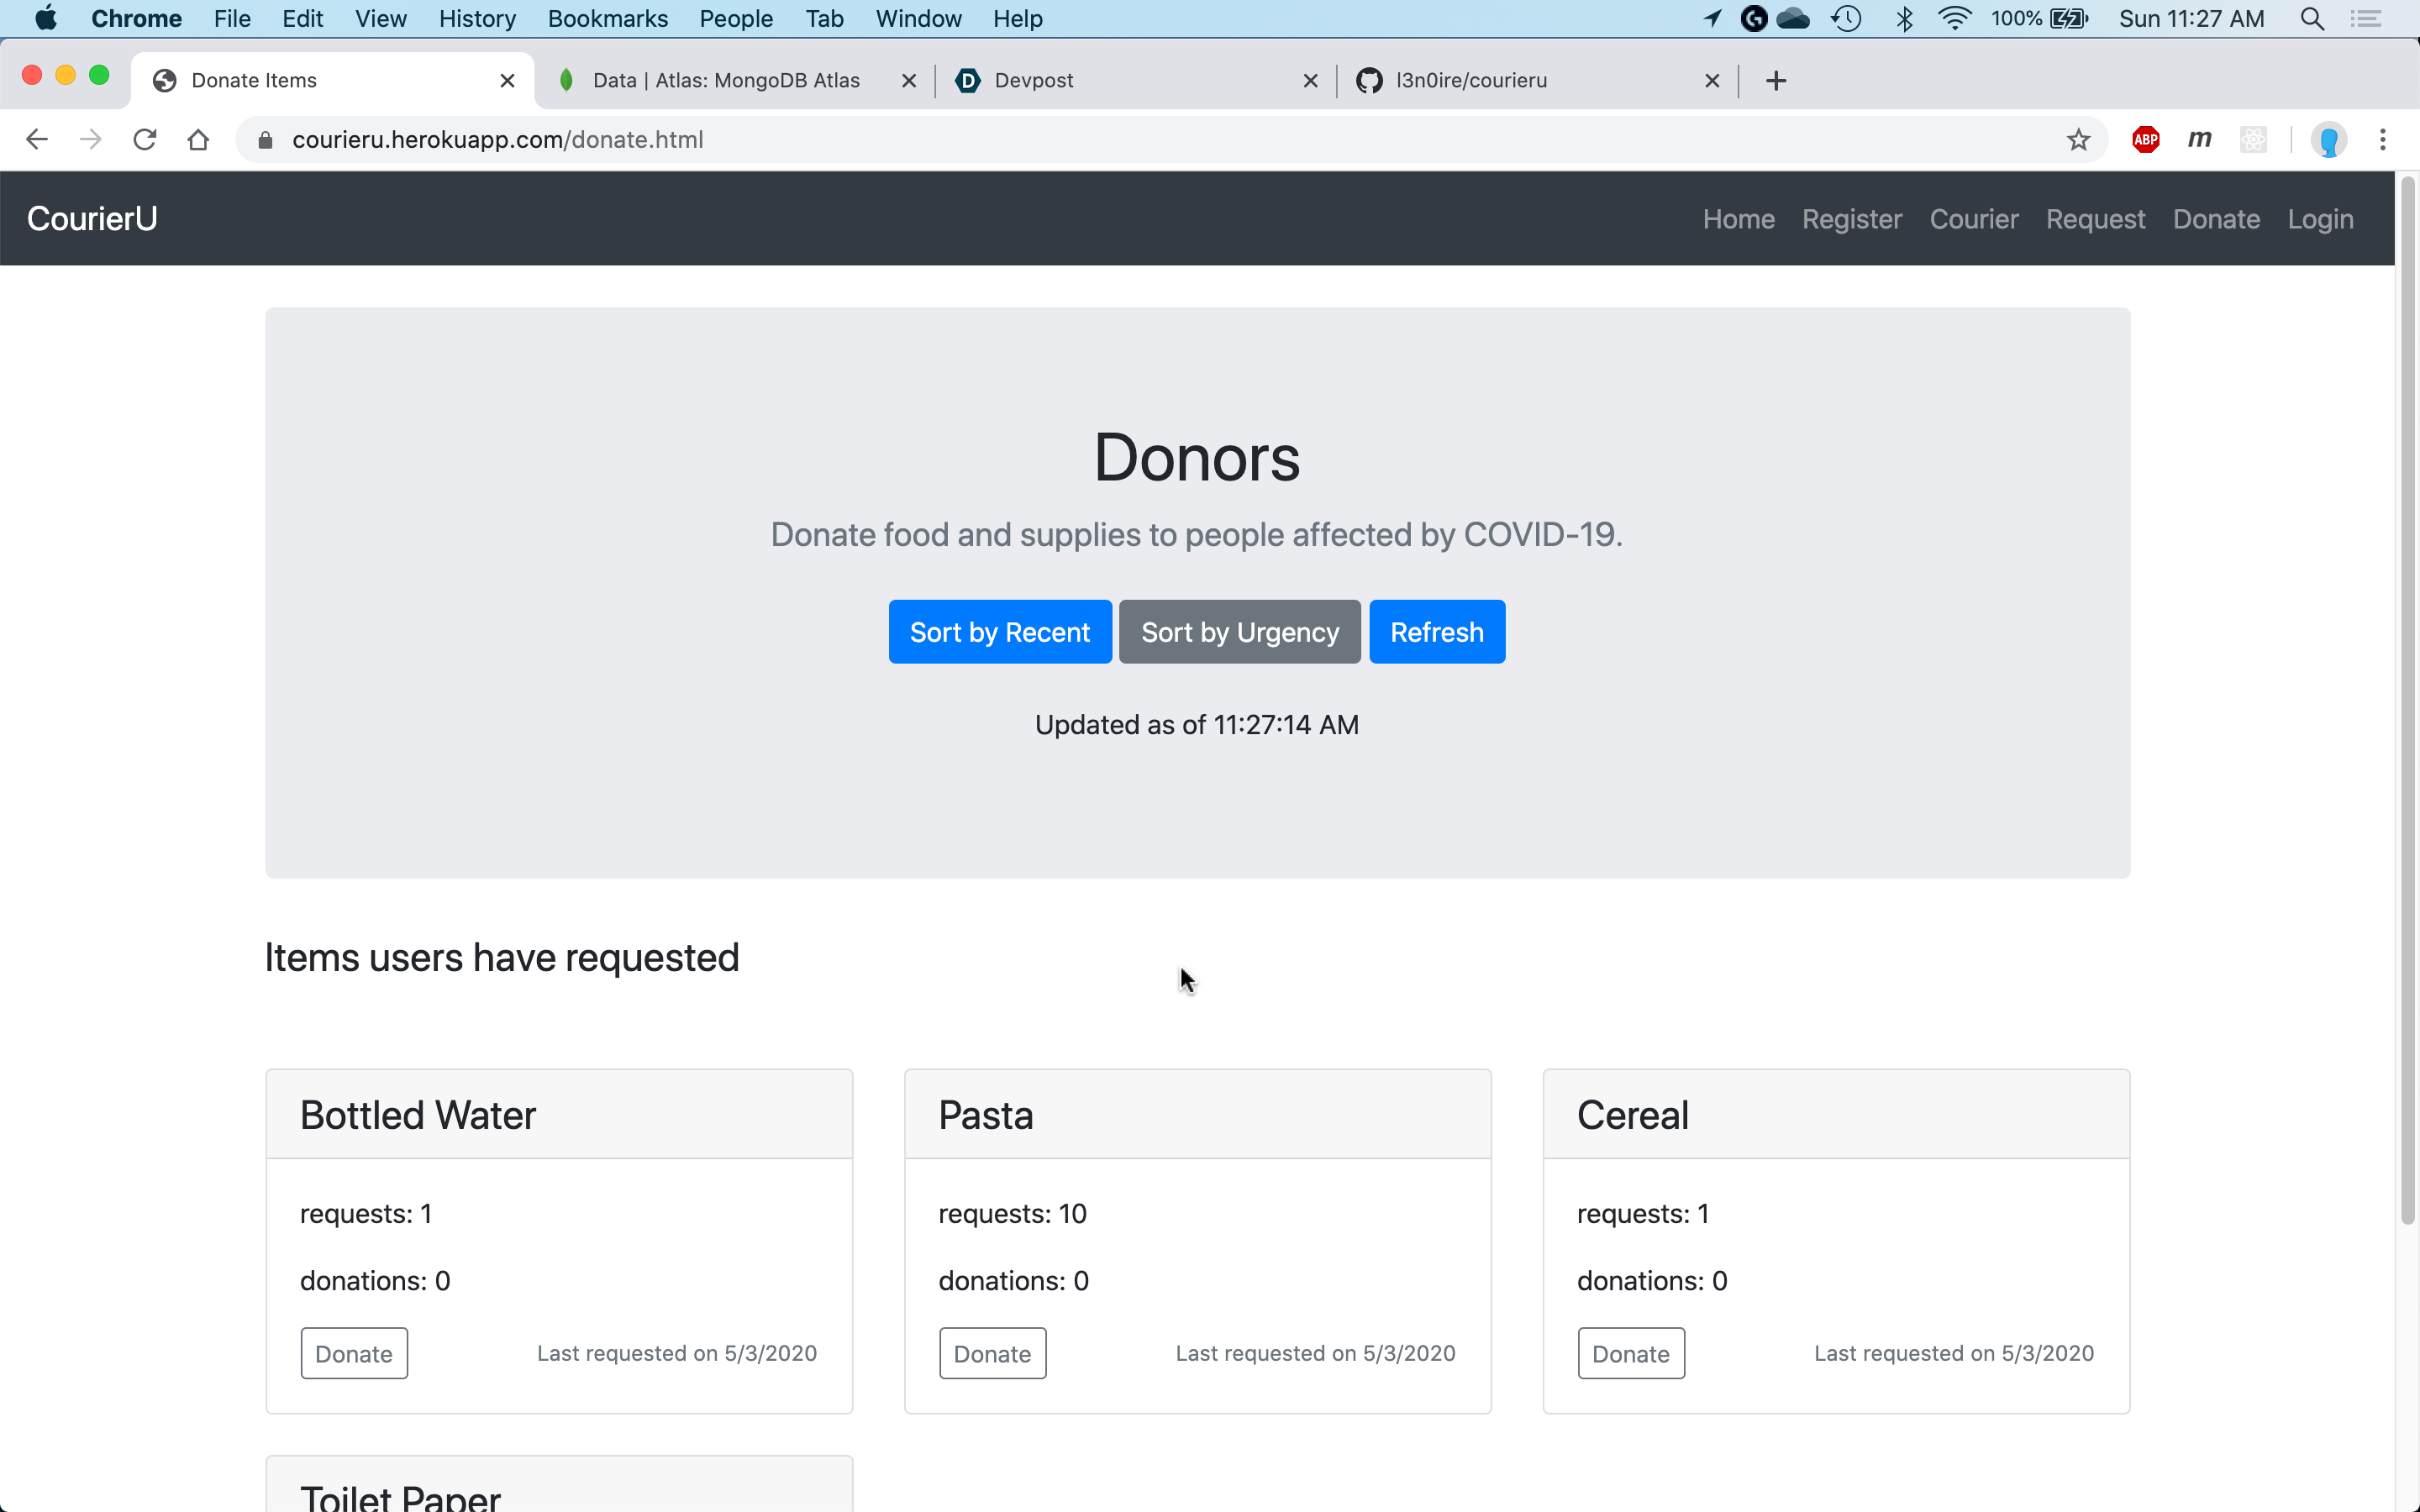Click the Sort by Recent button
This screenshot has width=2420, height=1512.
[999, 632]
